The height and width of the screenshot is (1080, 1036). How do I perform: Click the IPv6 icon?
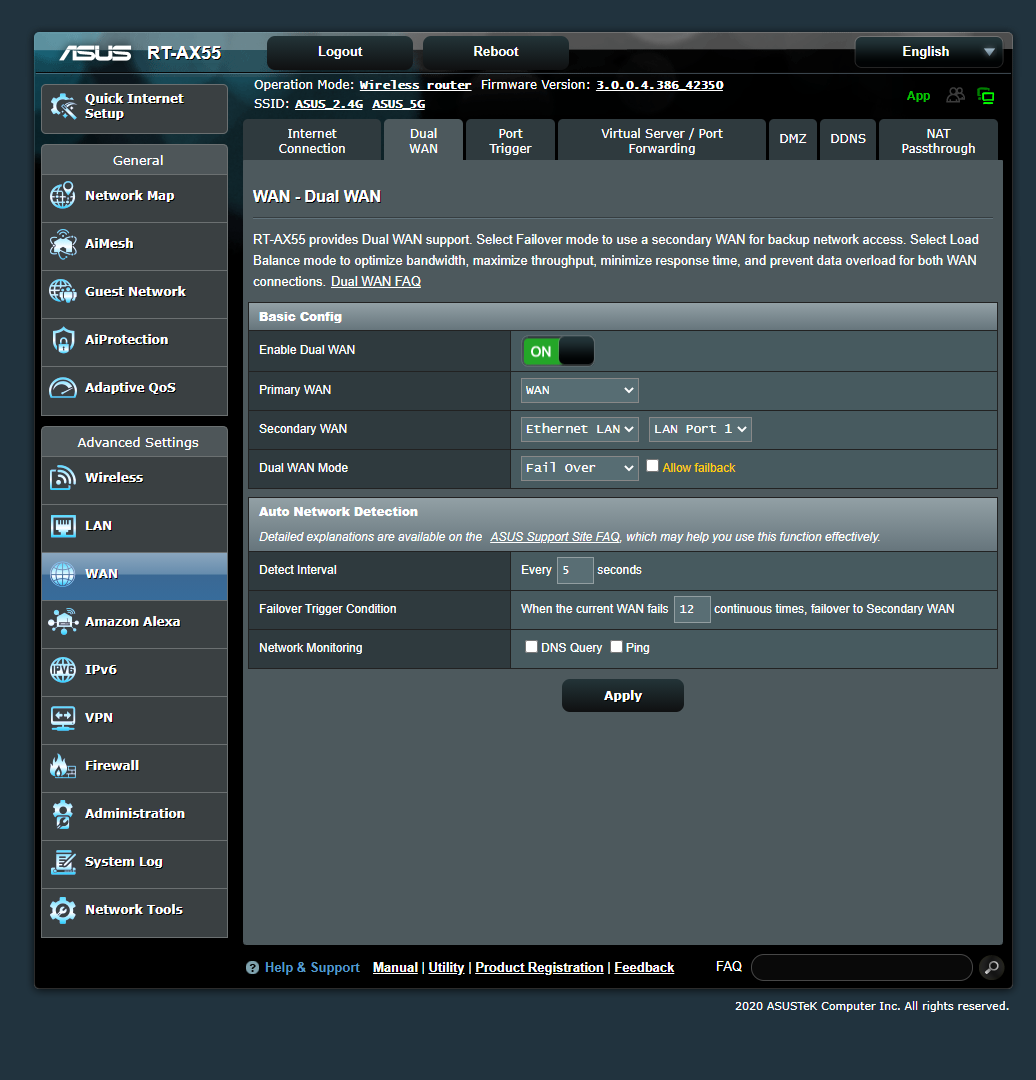(63, 669)
